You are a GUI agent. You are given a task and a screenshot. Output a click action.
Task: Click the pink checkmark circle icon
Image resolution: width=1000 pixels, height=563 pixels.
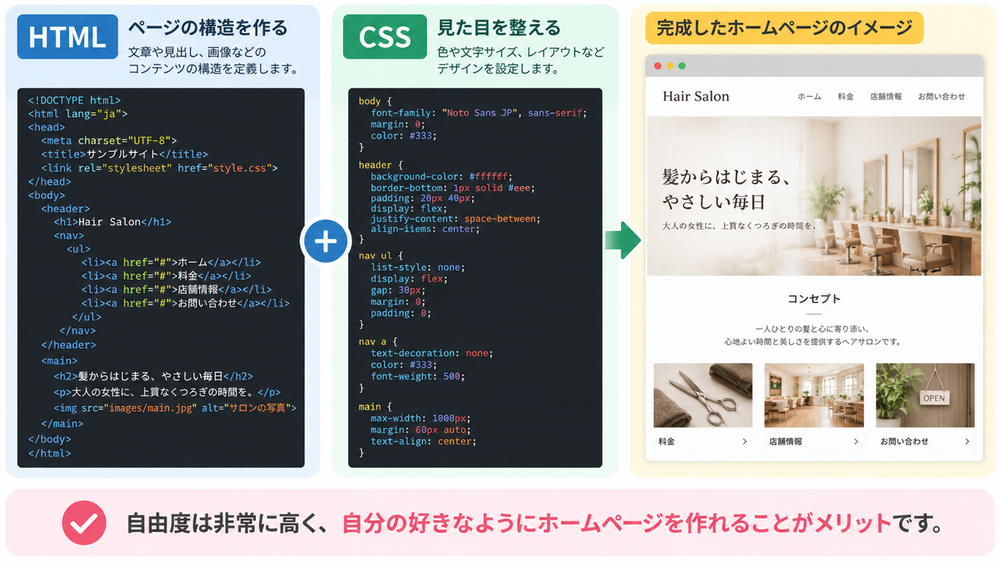(x=84, y=523)
